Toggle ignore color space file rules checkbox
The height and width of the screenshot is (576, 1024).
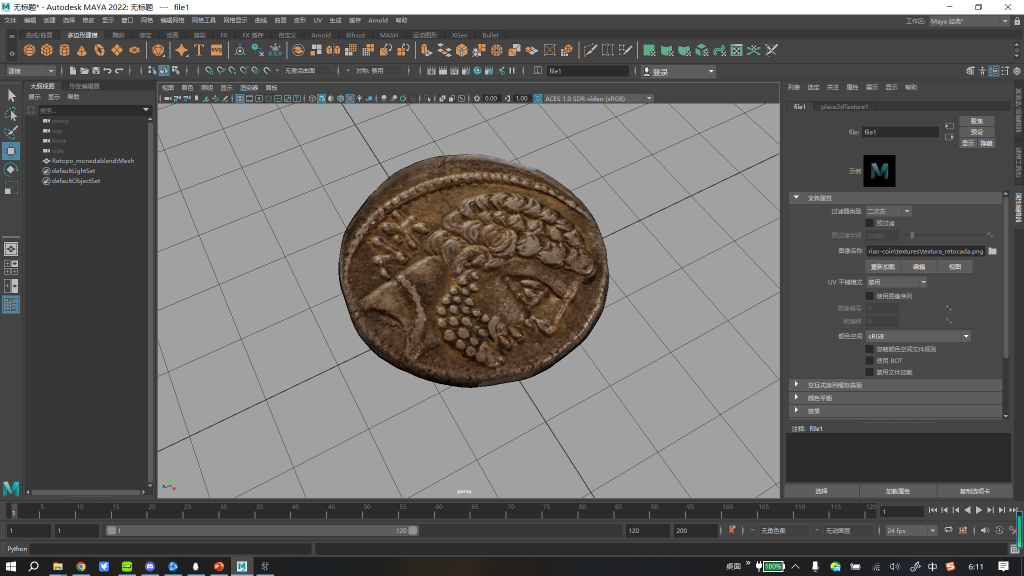[869, 349]
